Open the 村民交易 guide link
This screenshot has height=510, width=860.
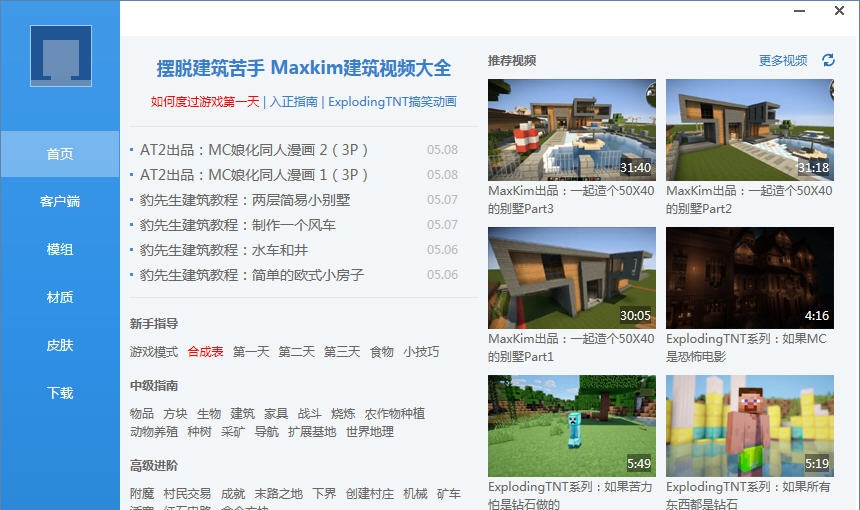pos(187,494)
